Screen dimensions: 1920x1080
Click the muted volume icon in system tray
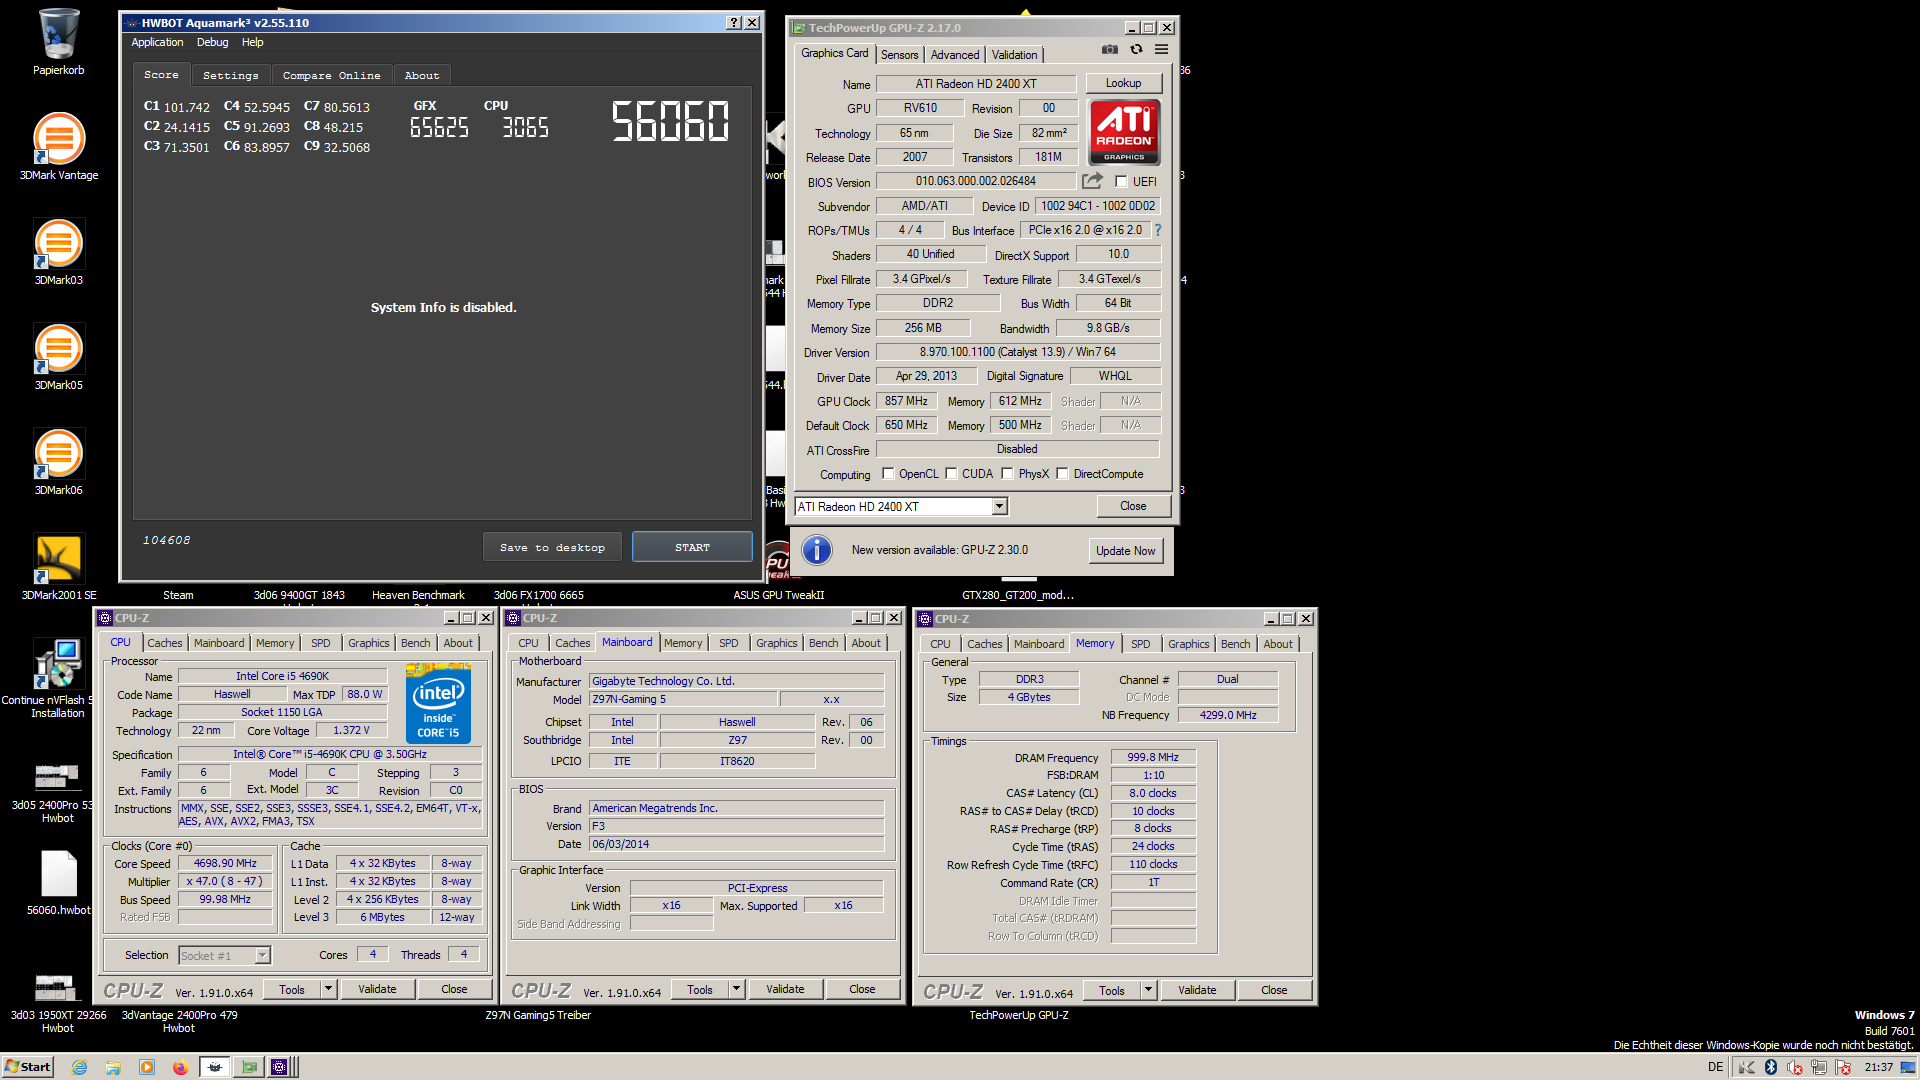[1795, 1067]
